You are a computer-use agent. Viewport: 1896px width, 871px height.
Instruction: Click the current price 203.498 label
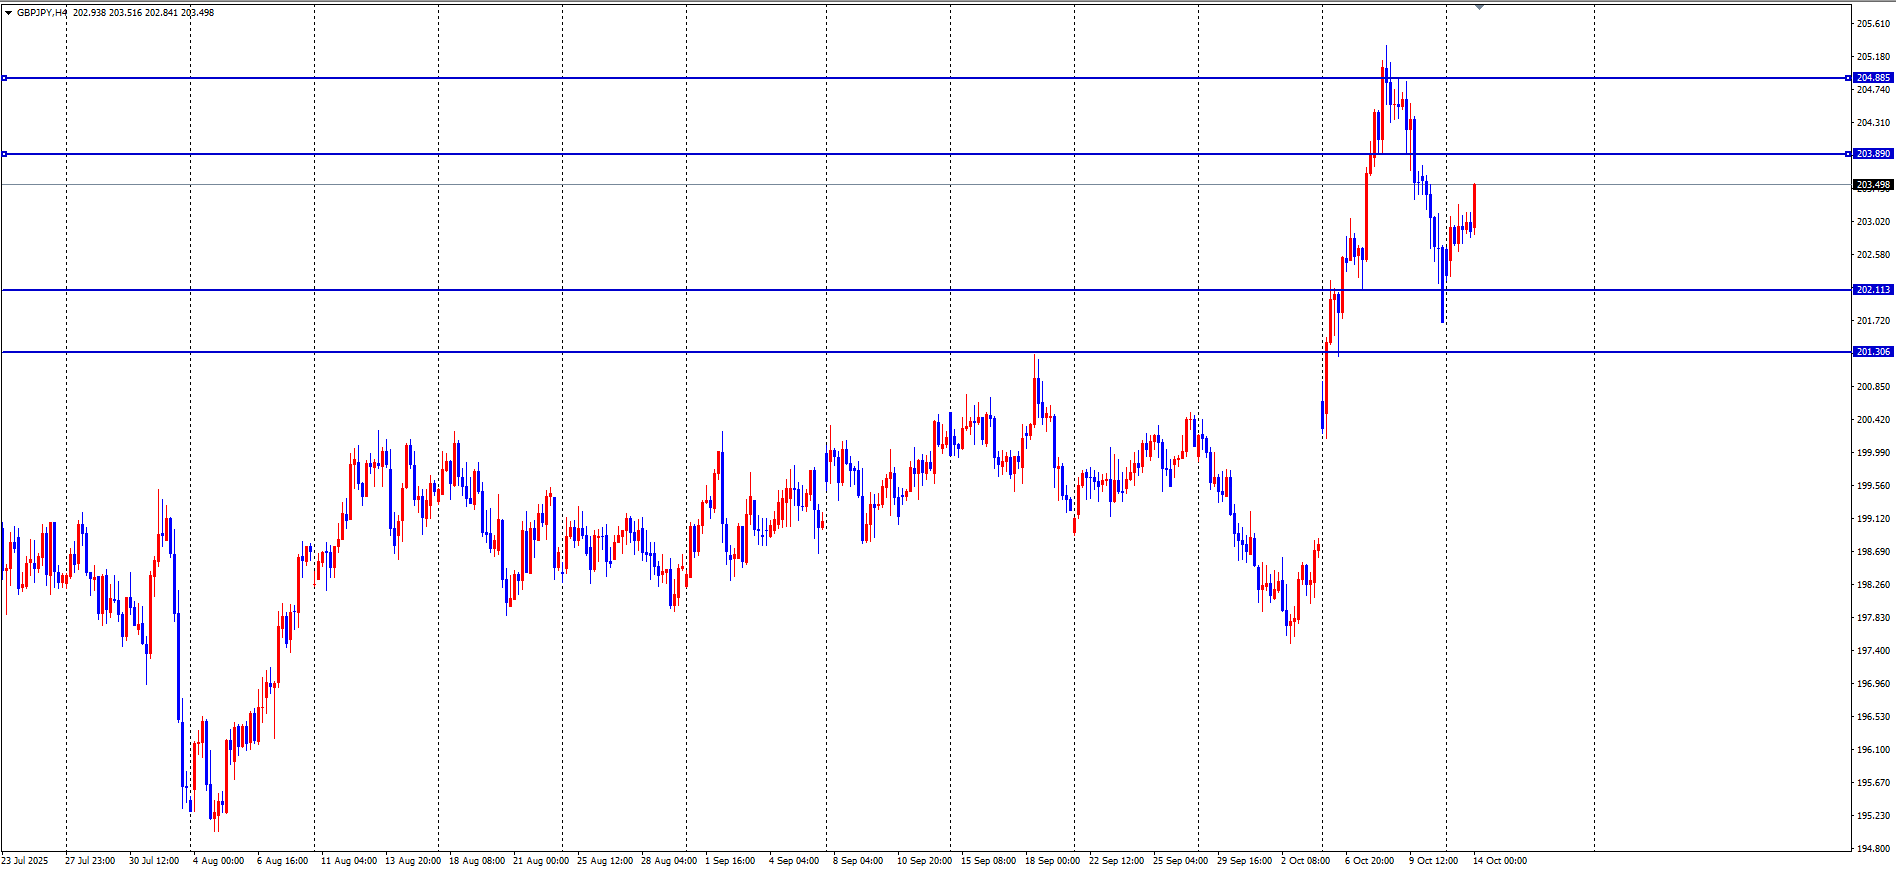(x=1873, y=185)
